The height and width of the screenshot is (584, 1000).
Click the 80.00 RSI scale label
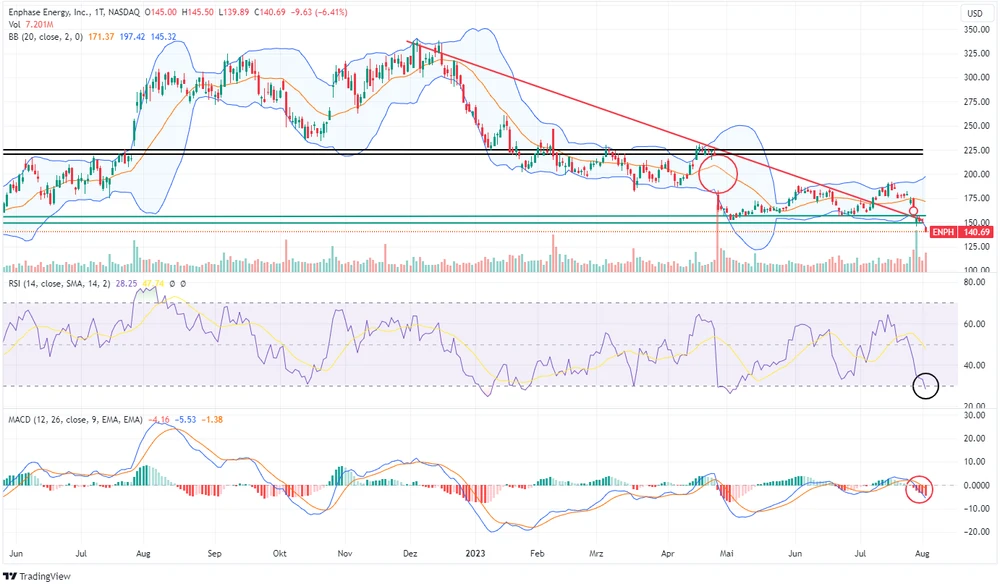click(977, 283)
